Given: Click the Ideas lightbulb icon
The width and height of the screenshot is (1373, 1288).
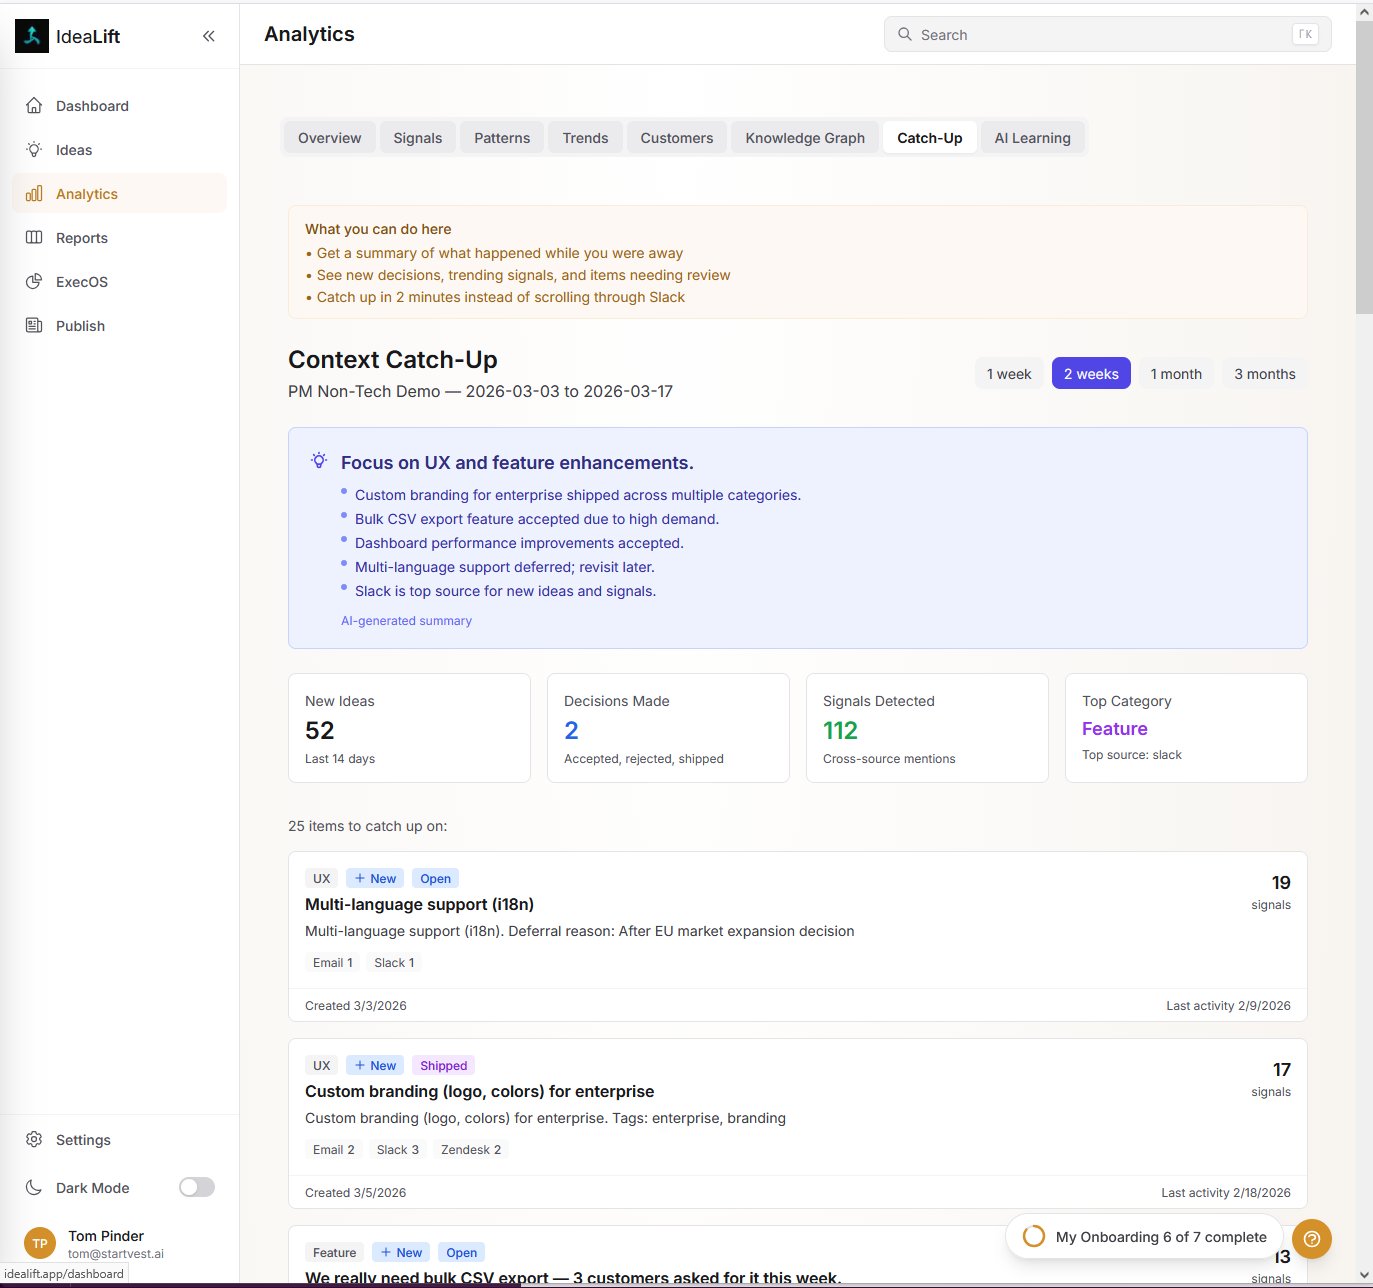Looking at the screenshot, I should (x=34, y=150).
